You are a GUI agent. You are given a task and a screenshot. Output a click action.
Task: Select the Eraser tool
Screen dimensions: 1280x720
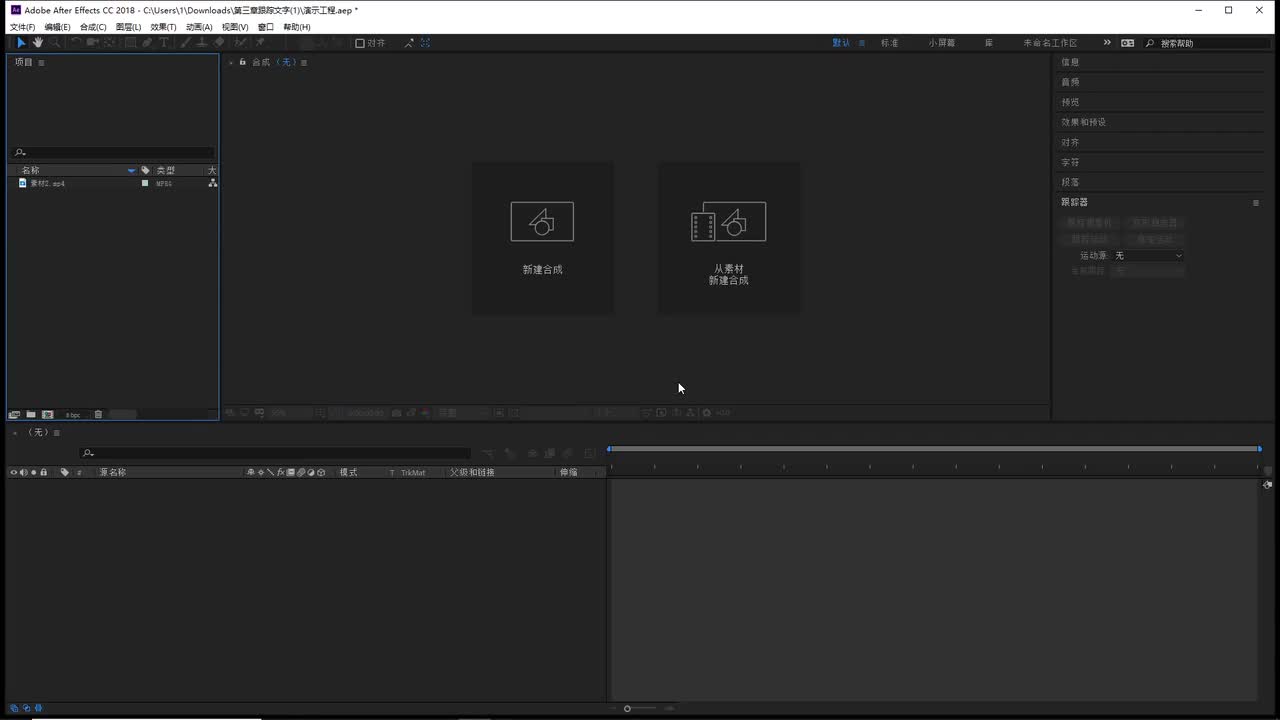[219, 43]
